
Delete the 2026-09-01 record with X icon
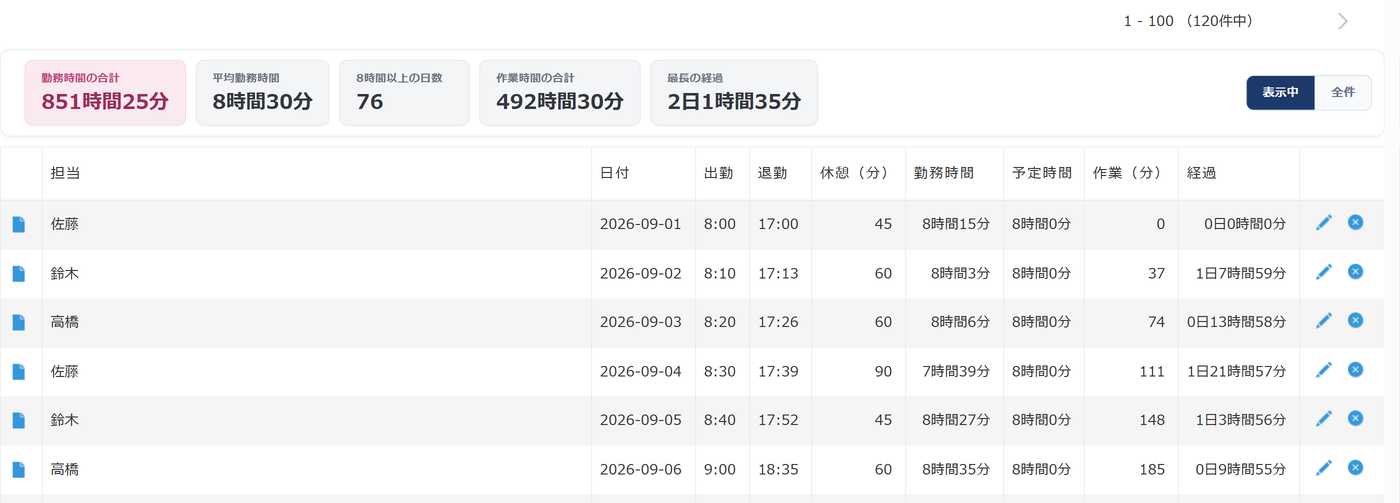[x=1355, y=222]
